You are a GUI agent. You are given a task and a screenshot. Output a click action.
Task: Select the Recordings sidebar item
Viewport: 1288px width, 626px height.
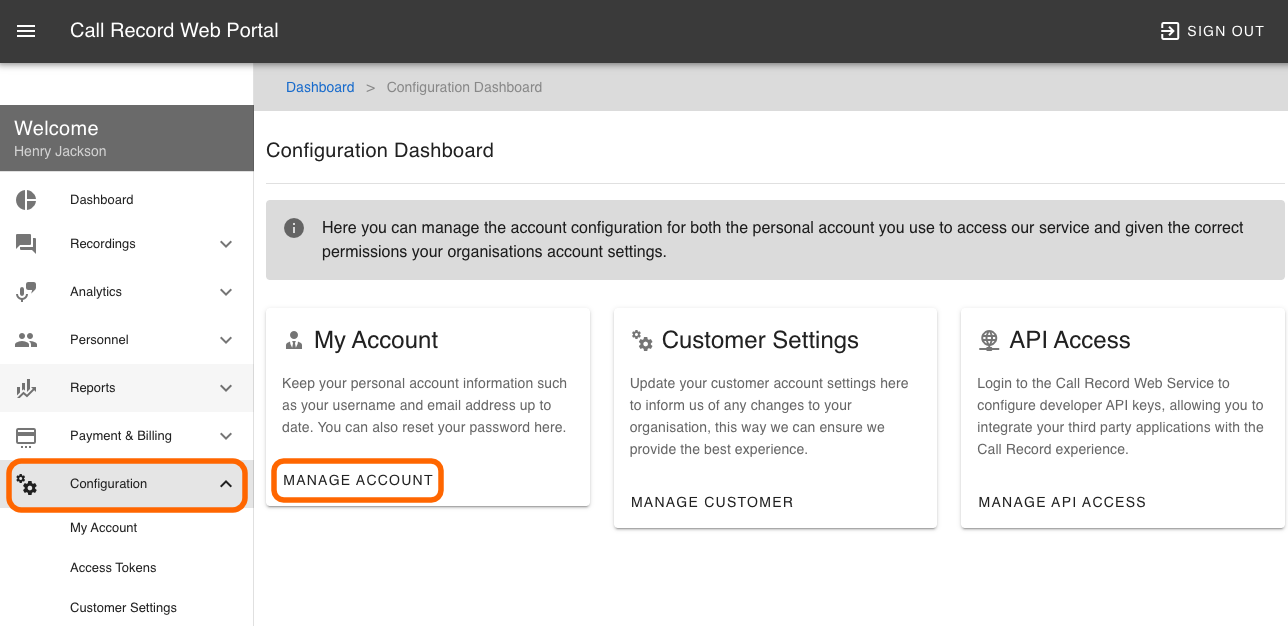click(x=127, y=244)
